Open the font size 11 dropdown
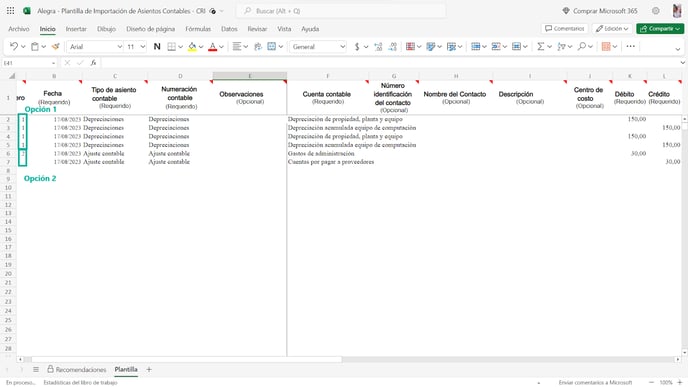 pyautogui.click(x=136, y=47)
